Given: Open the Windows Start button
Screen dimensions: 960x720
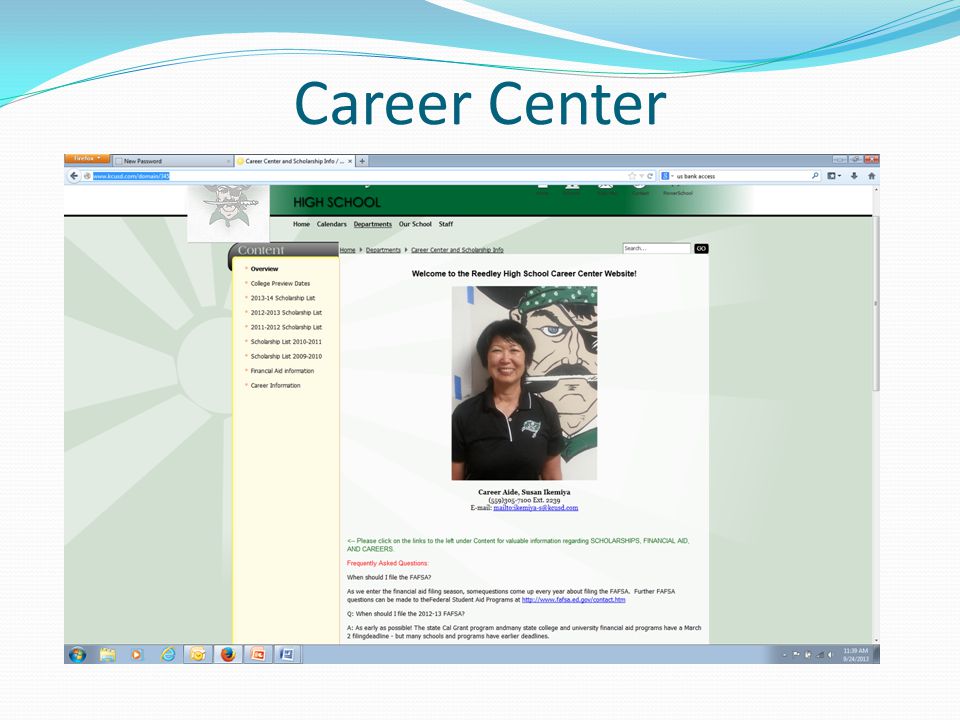Looking at the screenshot, I should coord(78,654).
